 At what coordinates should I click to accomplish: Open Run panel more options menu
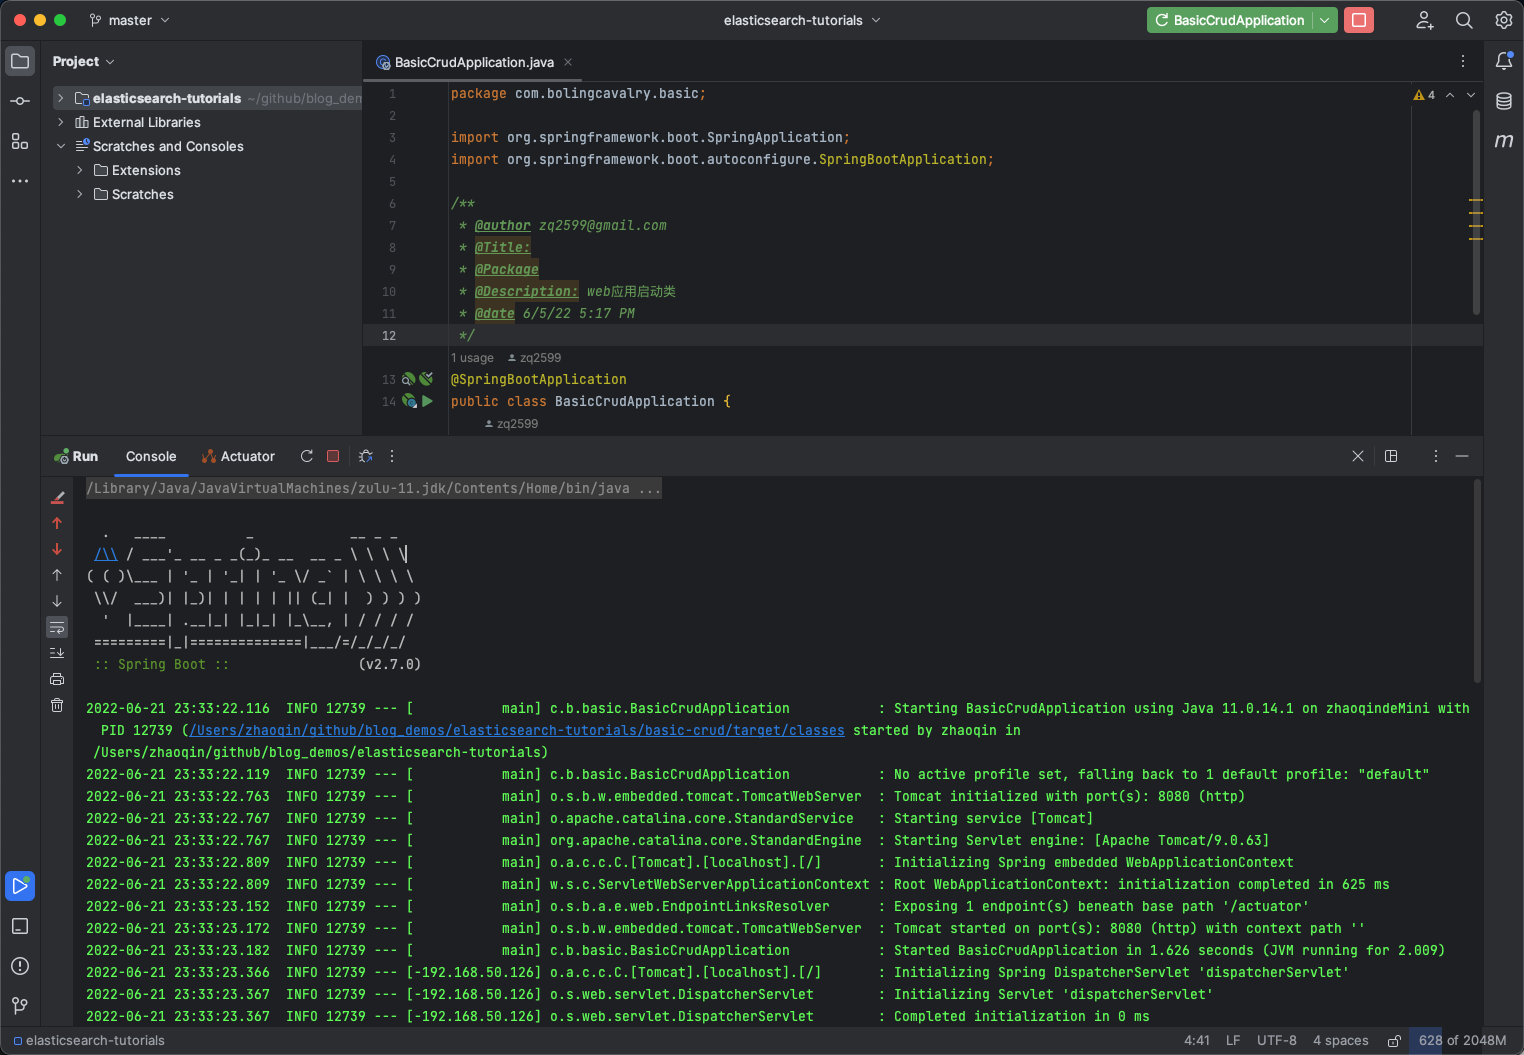pyautogui.click(x=392, y=456)
